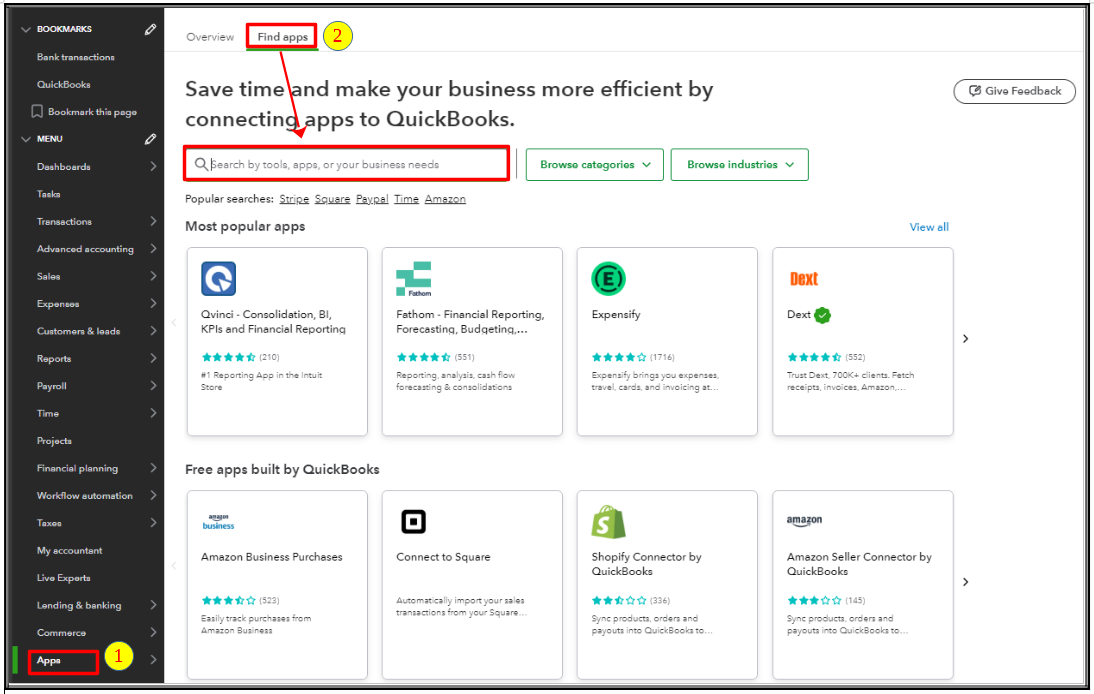Open Connect to Square app title
Viewport: 1094px width, 694px height.
[x=443, y=557]
